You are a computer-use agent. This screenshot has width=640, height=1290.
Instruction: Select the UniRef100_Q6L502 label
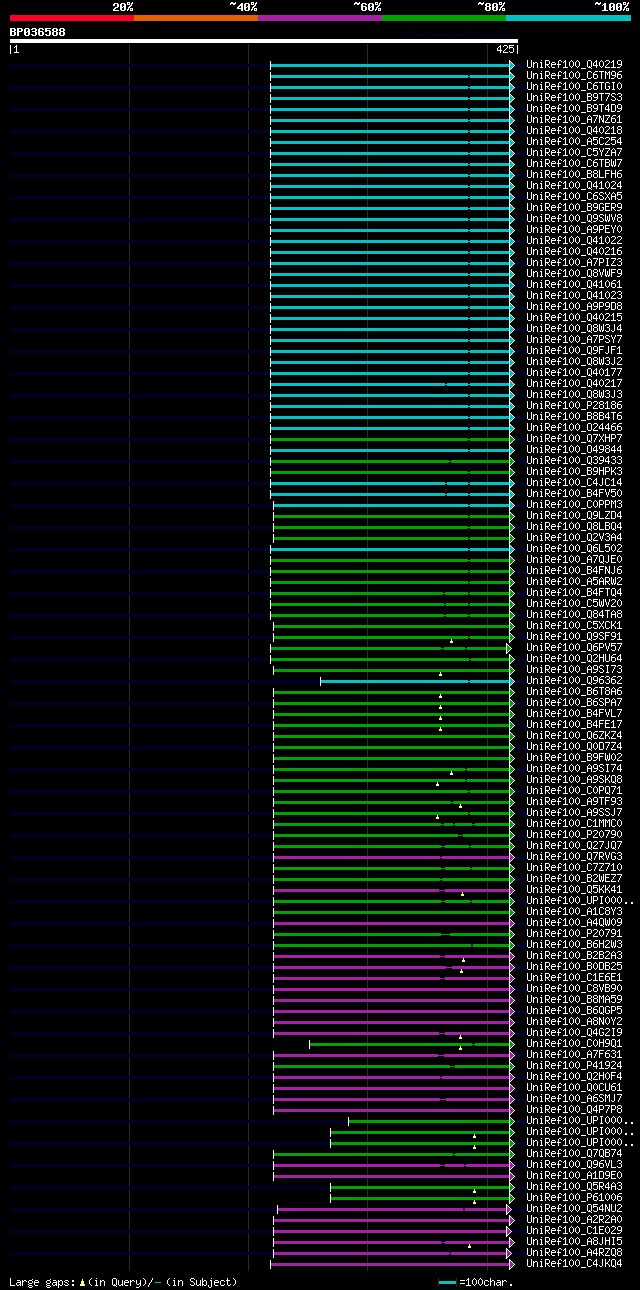(x=574, y=549)
